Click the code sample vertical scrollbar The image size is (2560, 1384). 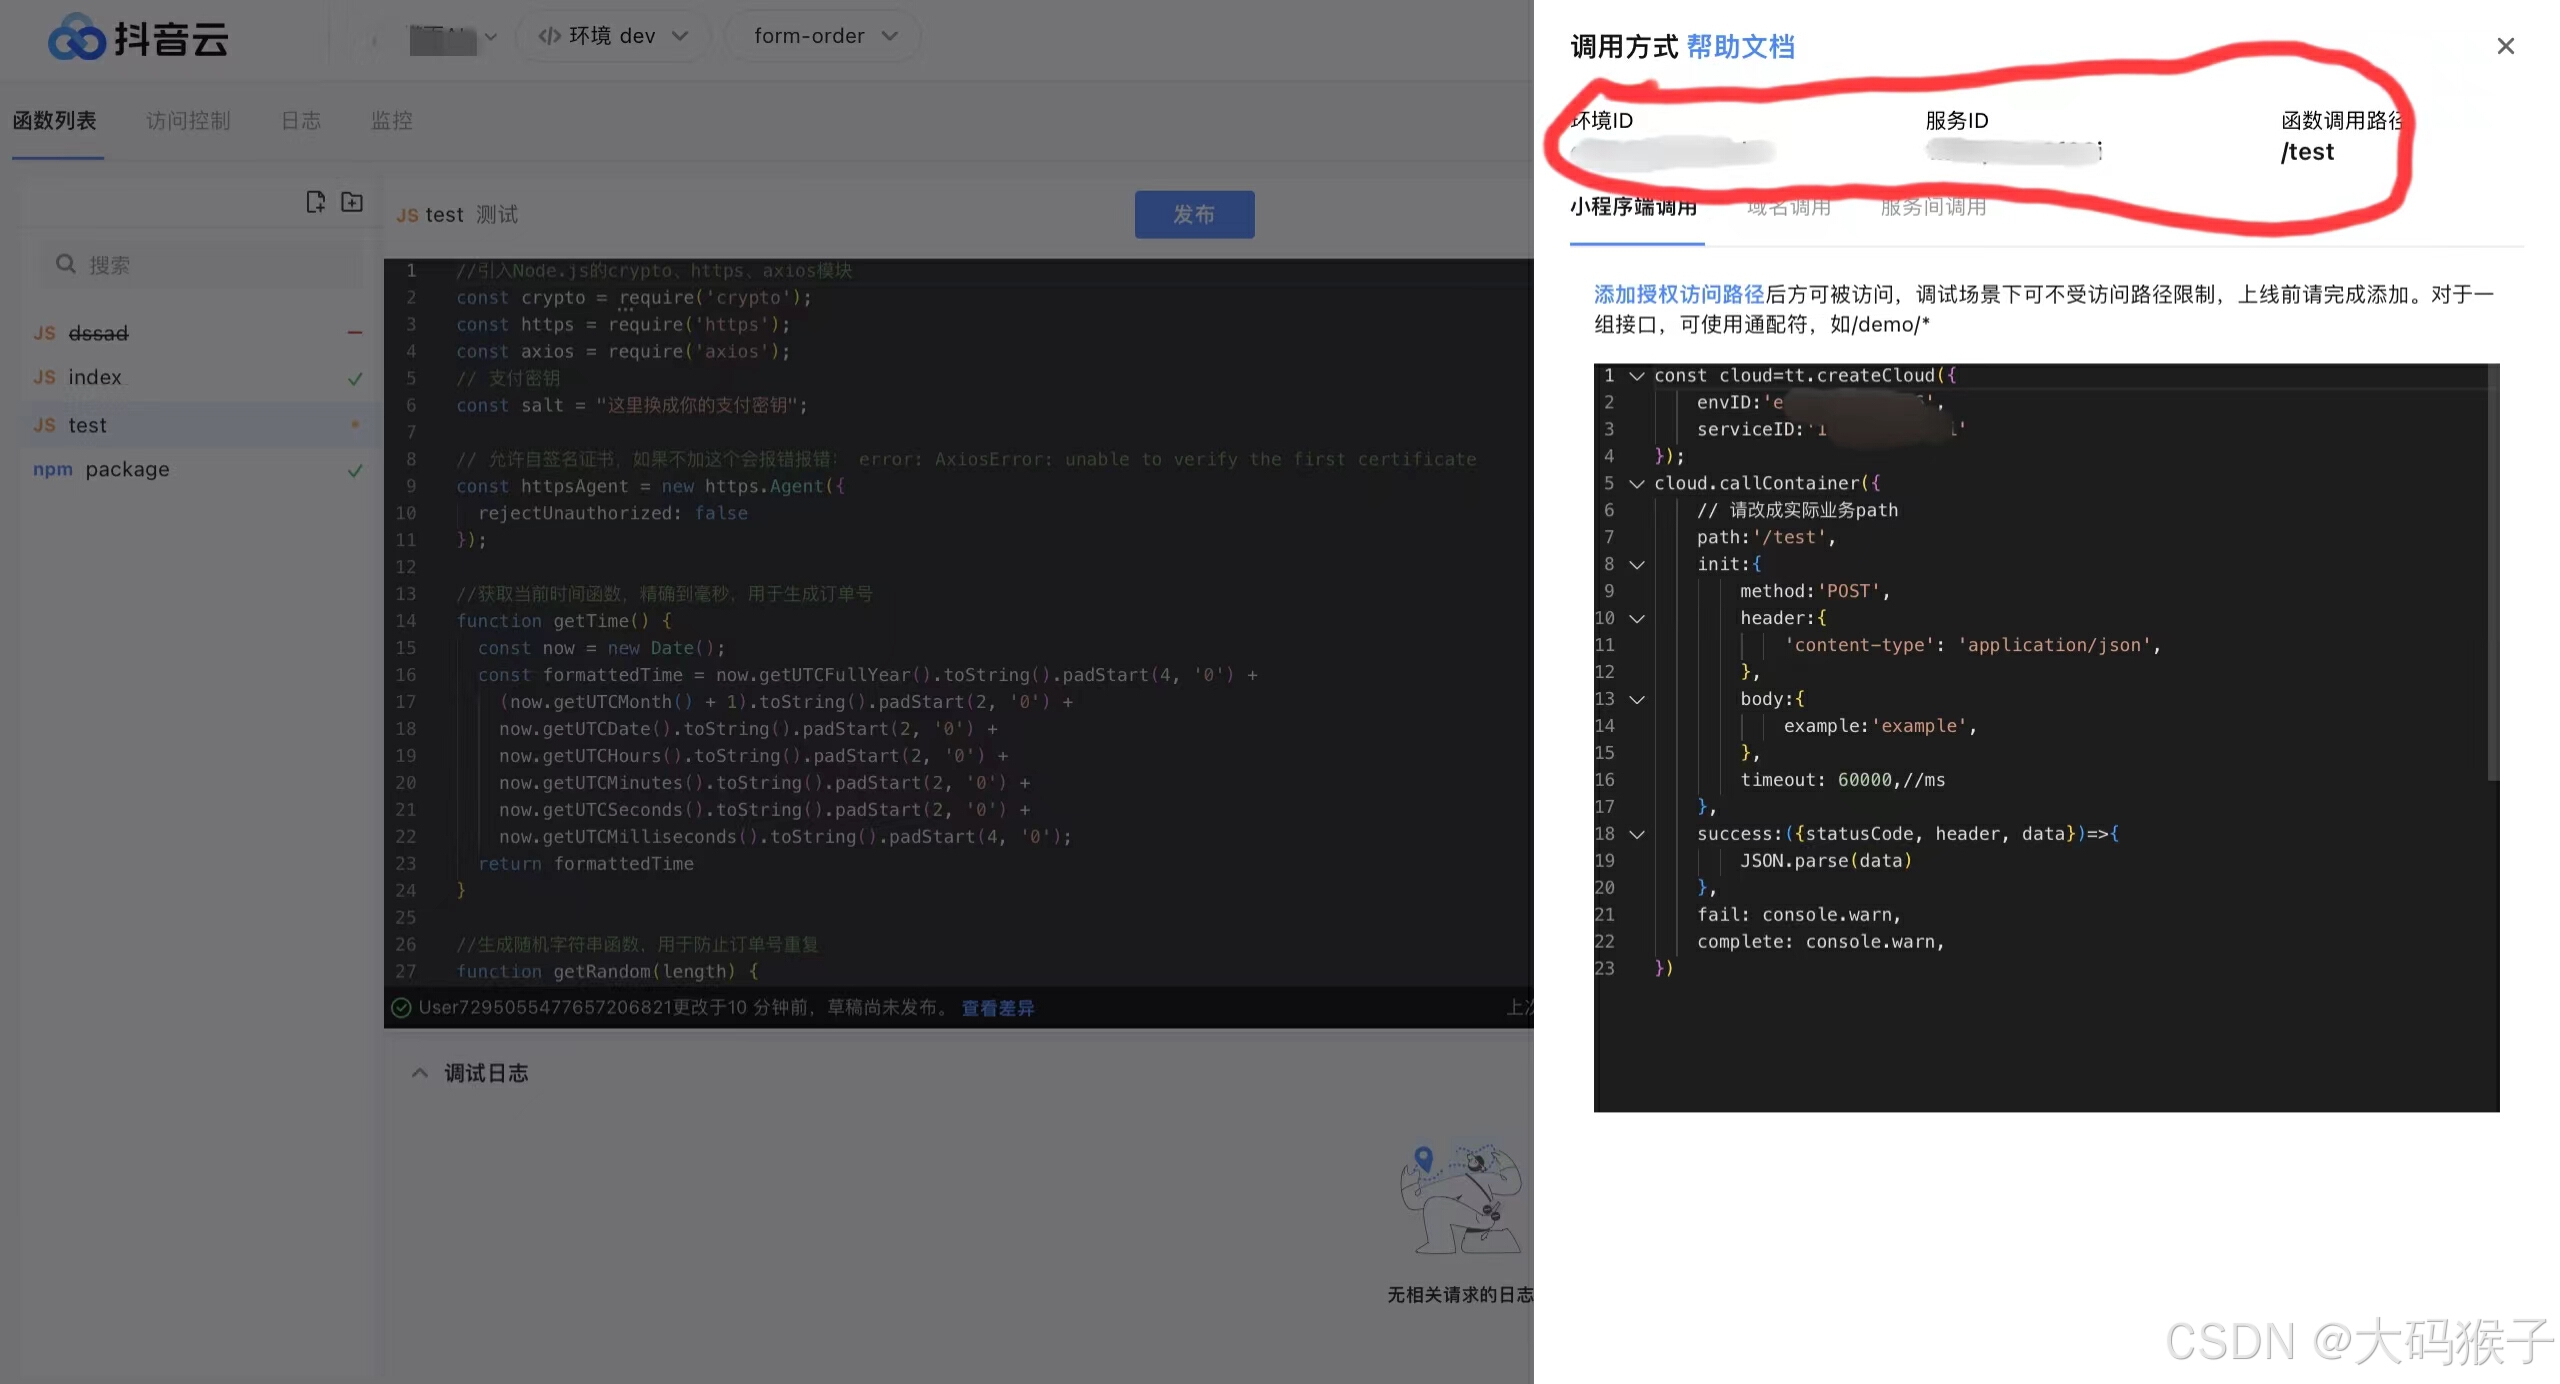pyautogui.click(x=2492, y=570)
